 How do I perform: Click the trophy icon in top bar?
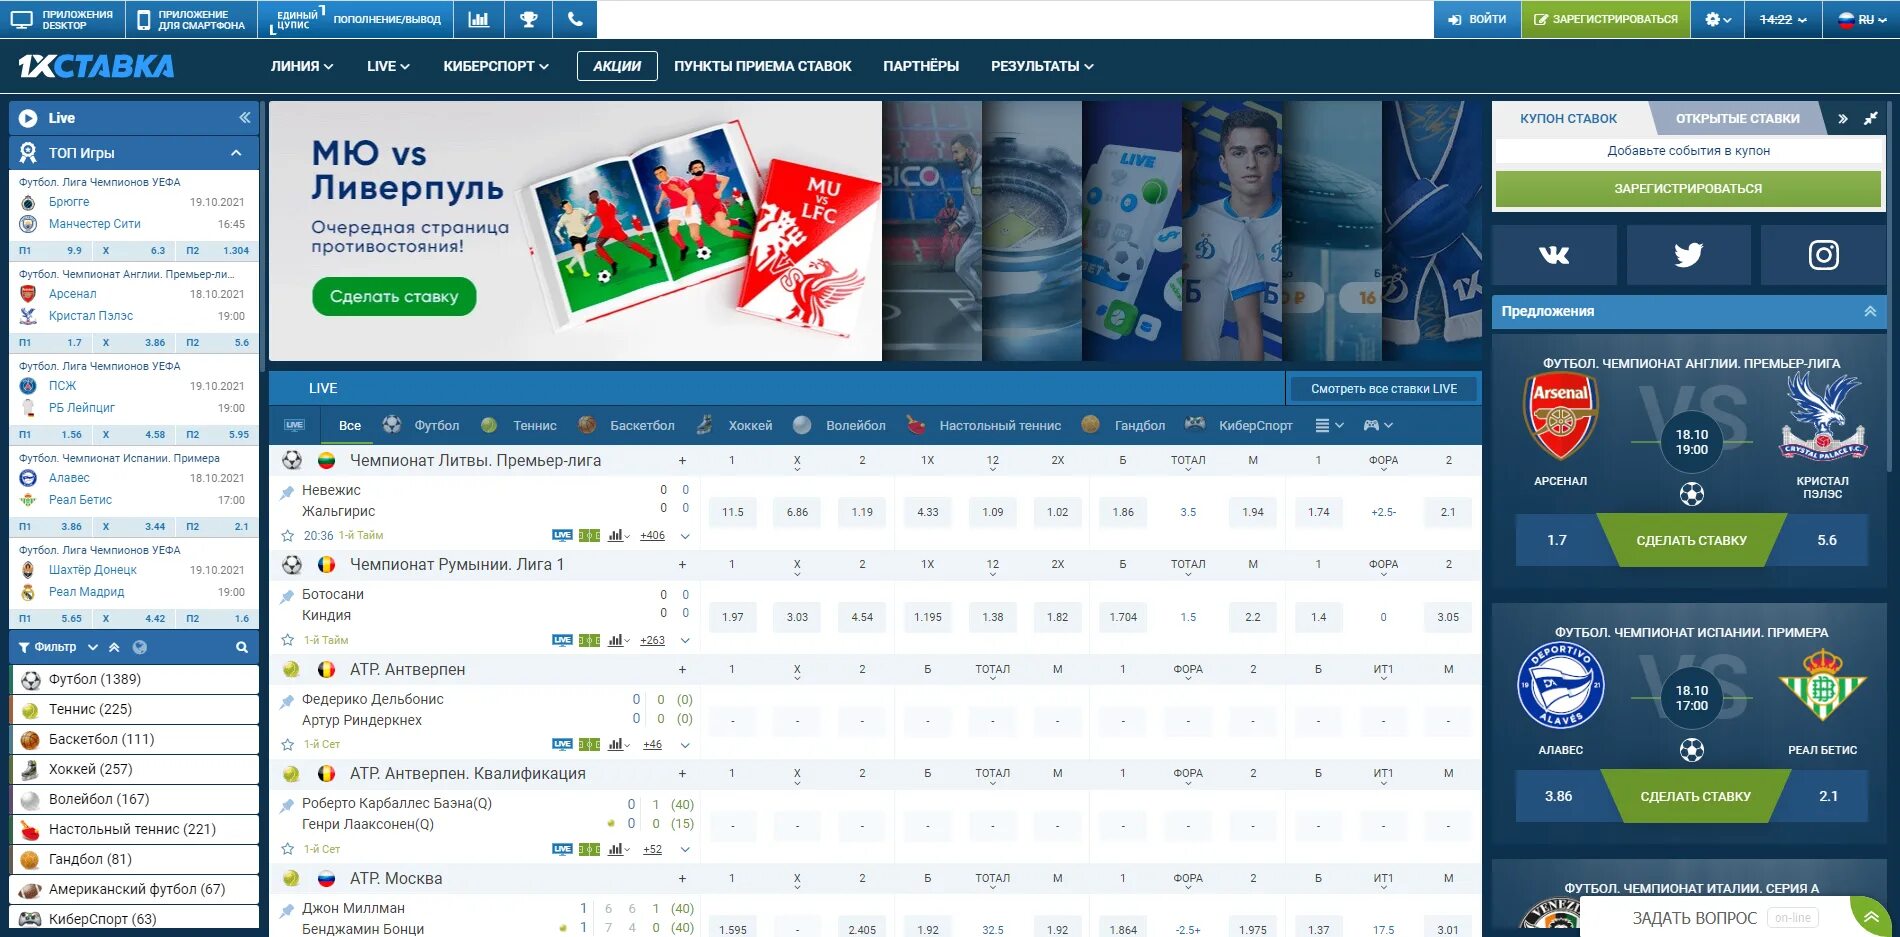tap(528, 19)
